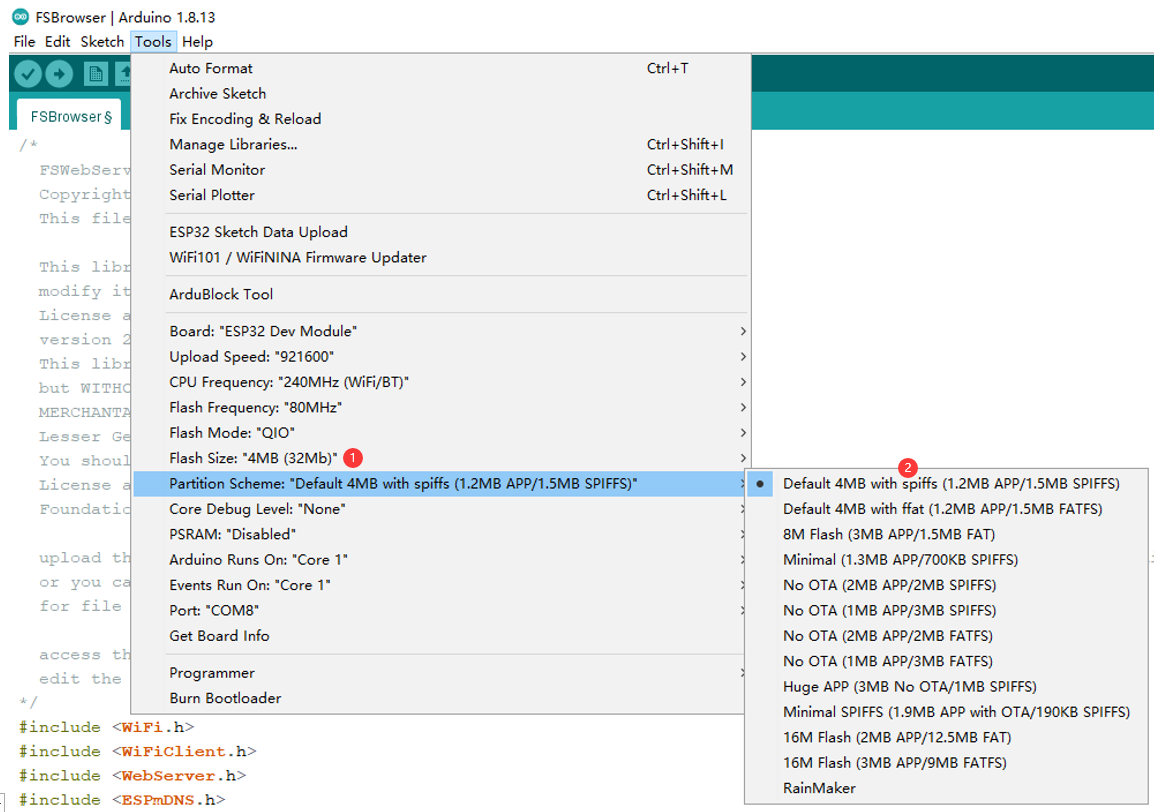The image size is (1154, 812).
Task: Choose Archive Sketch
Action: click(440, 93)
